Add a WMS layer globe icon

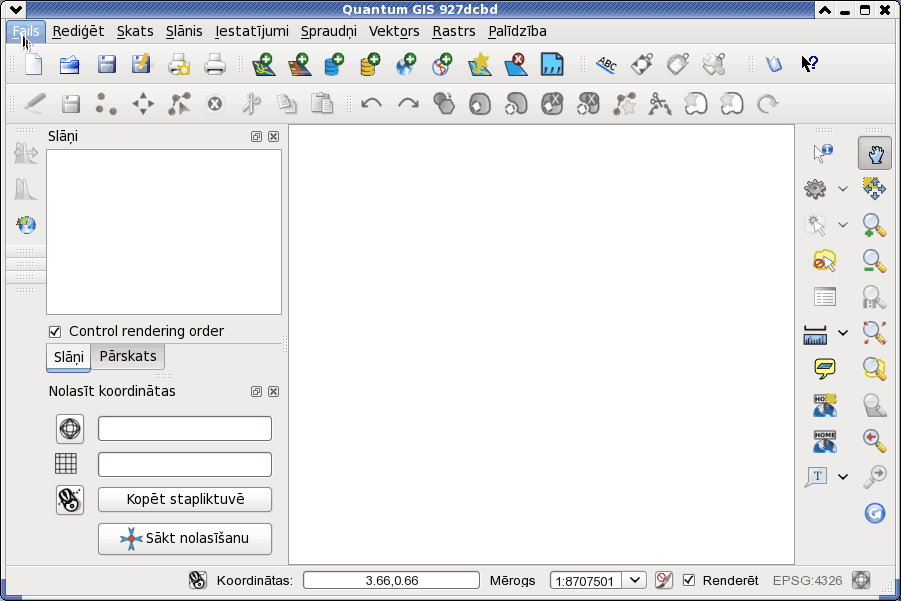pos(406,64)
